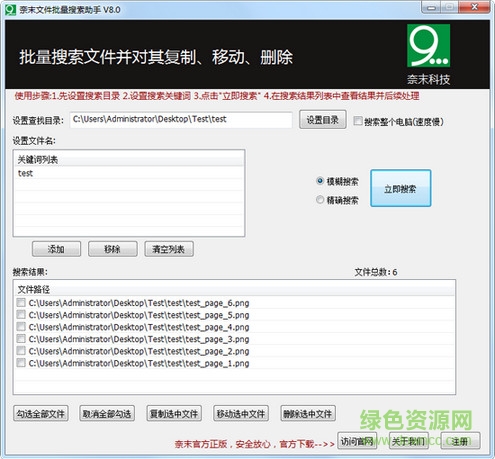495x459 pixels.
Task: Click the 文件路径 column header
Action: [x=234, y=289]
